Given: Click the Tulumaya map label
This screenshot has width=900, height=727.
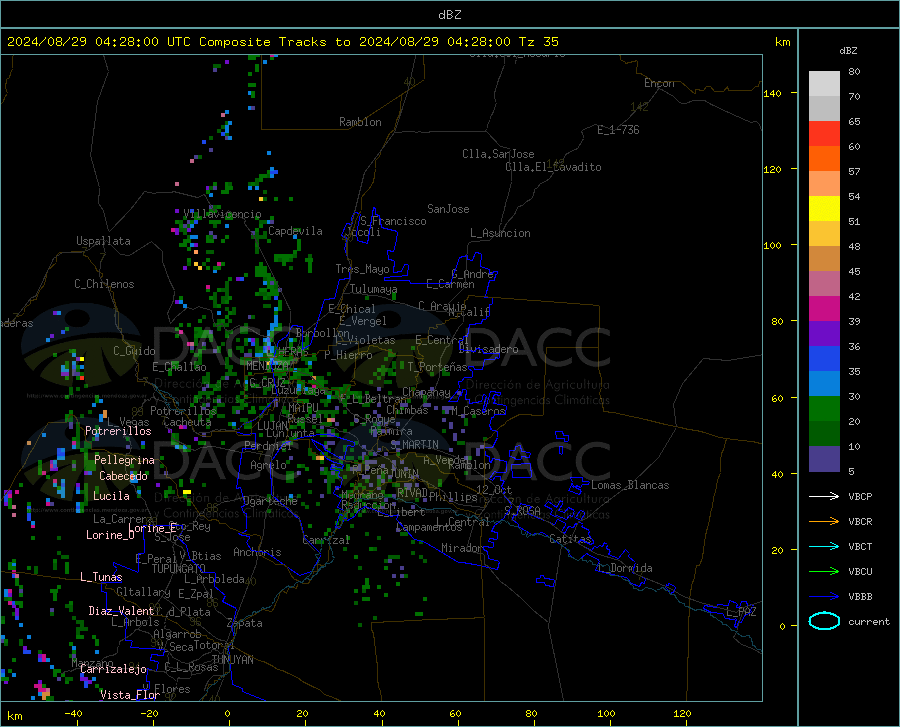Looking at the screenshot, I should 374,289.
